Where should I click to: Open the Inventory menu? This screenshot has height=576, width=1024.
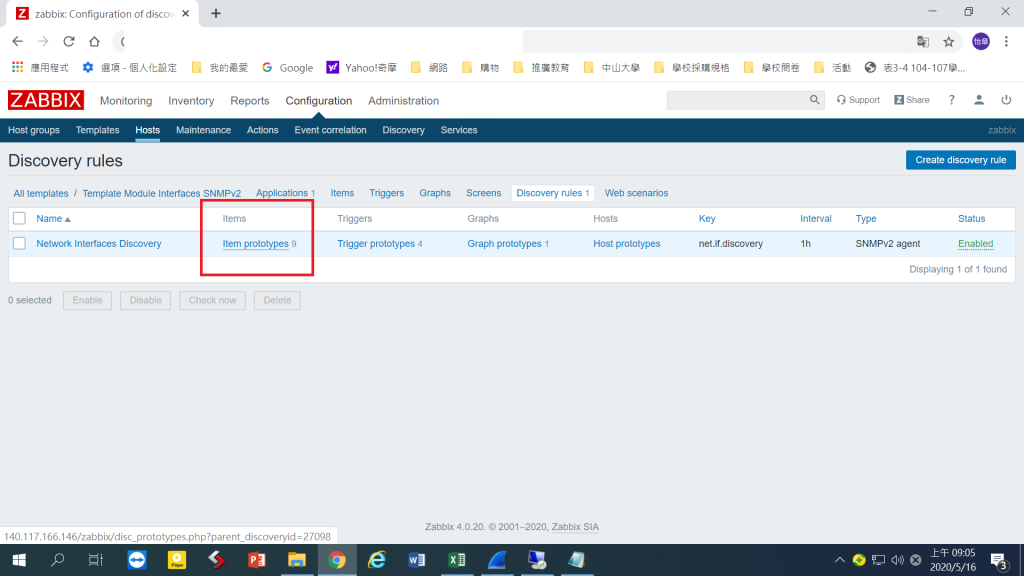click(191, 101)
